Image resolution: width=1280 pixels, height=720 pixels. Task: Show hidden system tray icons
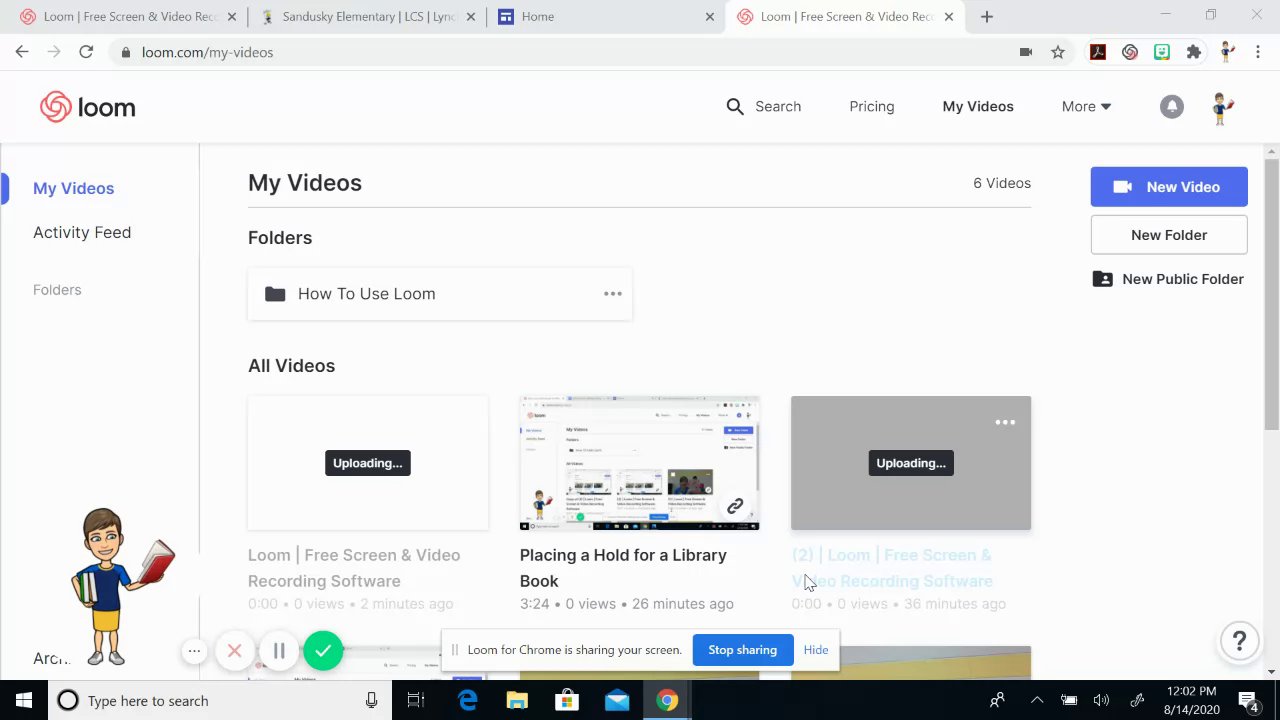tap(1037, 700)
